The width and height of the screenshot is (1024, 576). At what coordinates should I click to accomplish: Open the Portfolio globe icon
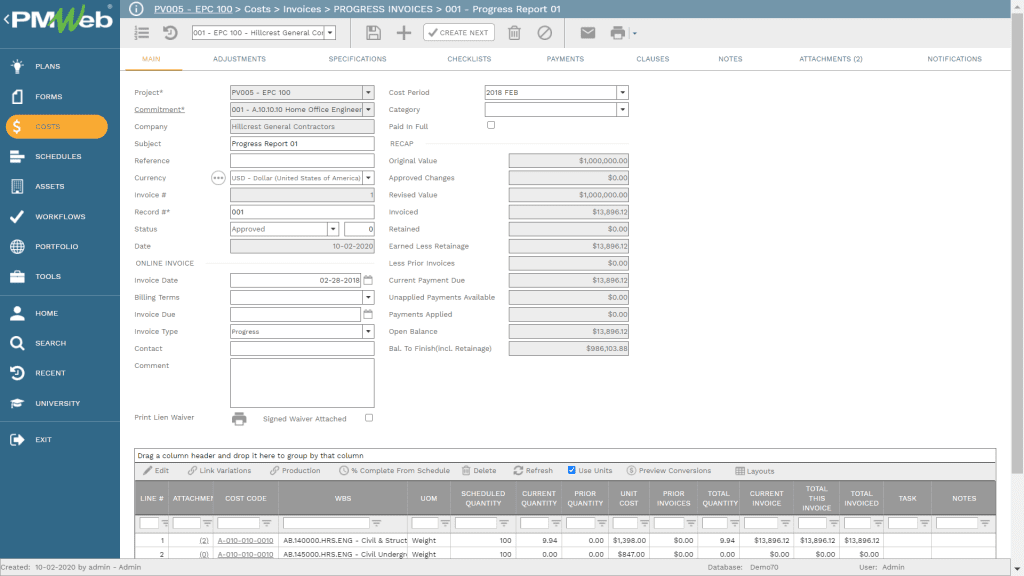coord(18,247)
